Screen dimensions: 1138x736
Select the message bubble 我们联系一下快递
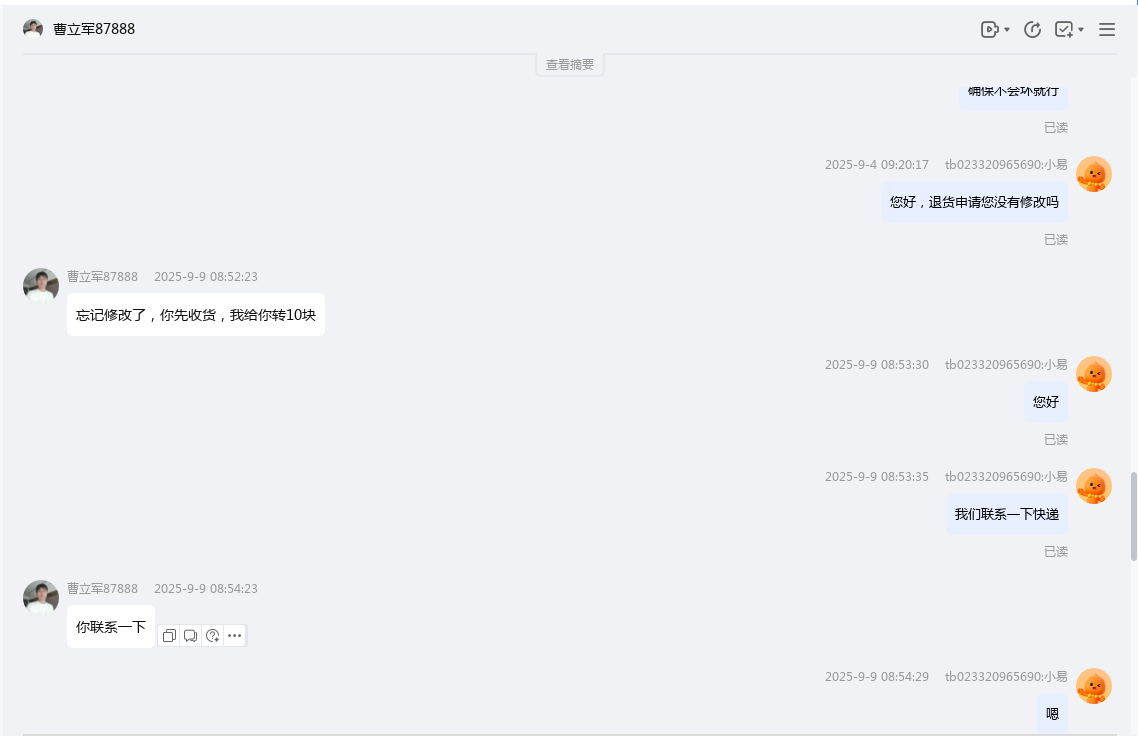pyautogui.click(x=1006, y=514)
